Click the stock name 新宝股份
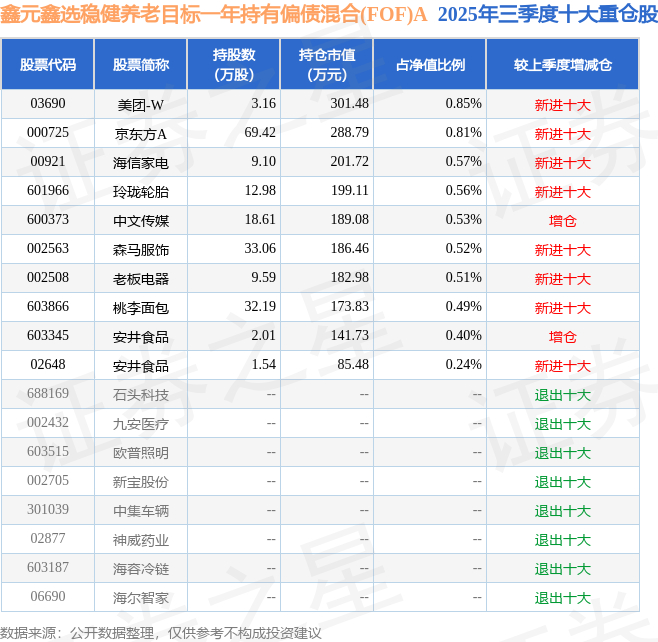Image resolution: width=658 pixels, height=642 pixels. click(x=141, y=481)
